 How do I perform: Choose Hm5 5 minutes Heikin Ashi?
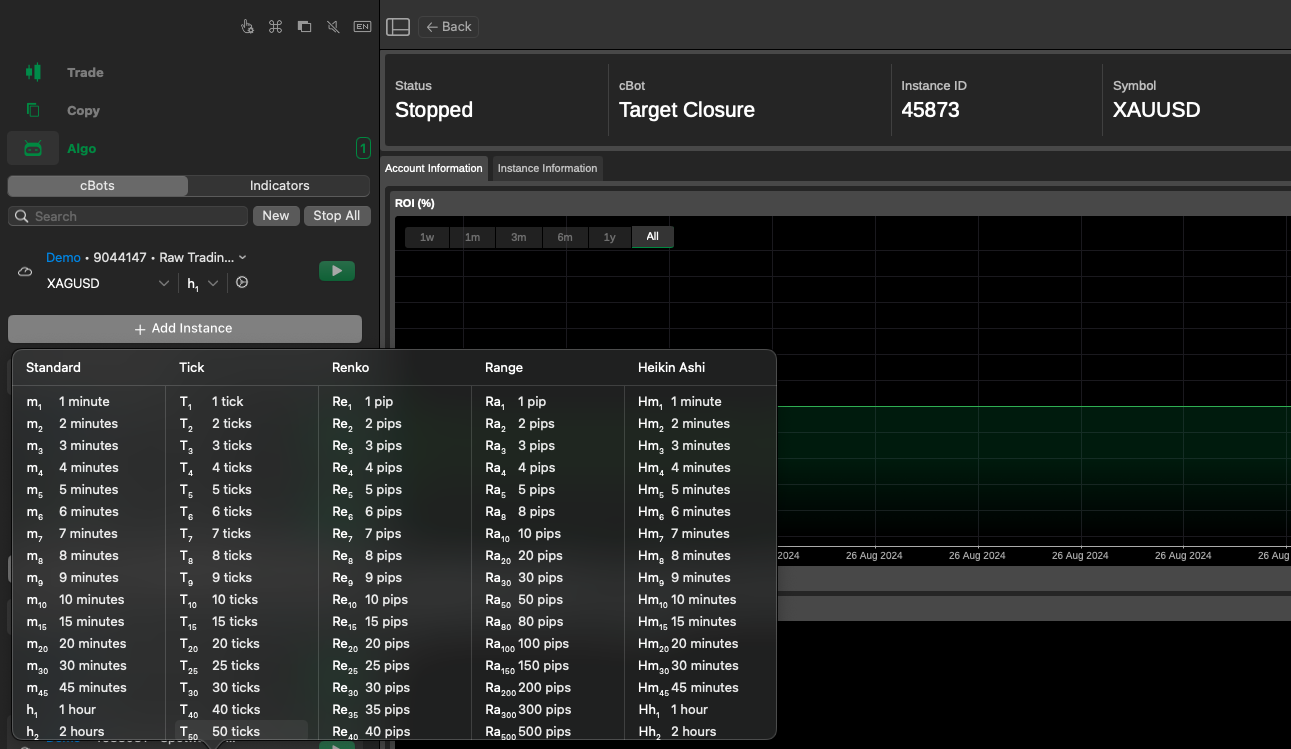pos(701,489)
